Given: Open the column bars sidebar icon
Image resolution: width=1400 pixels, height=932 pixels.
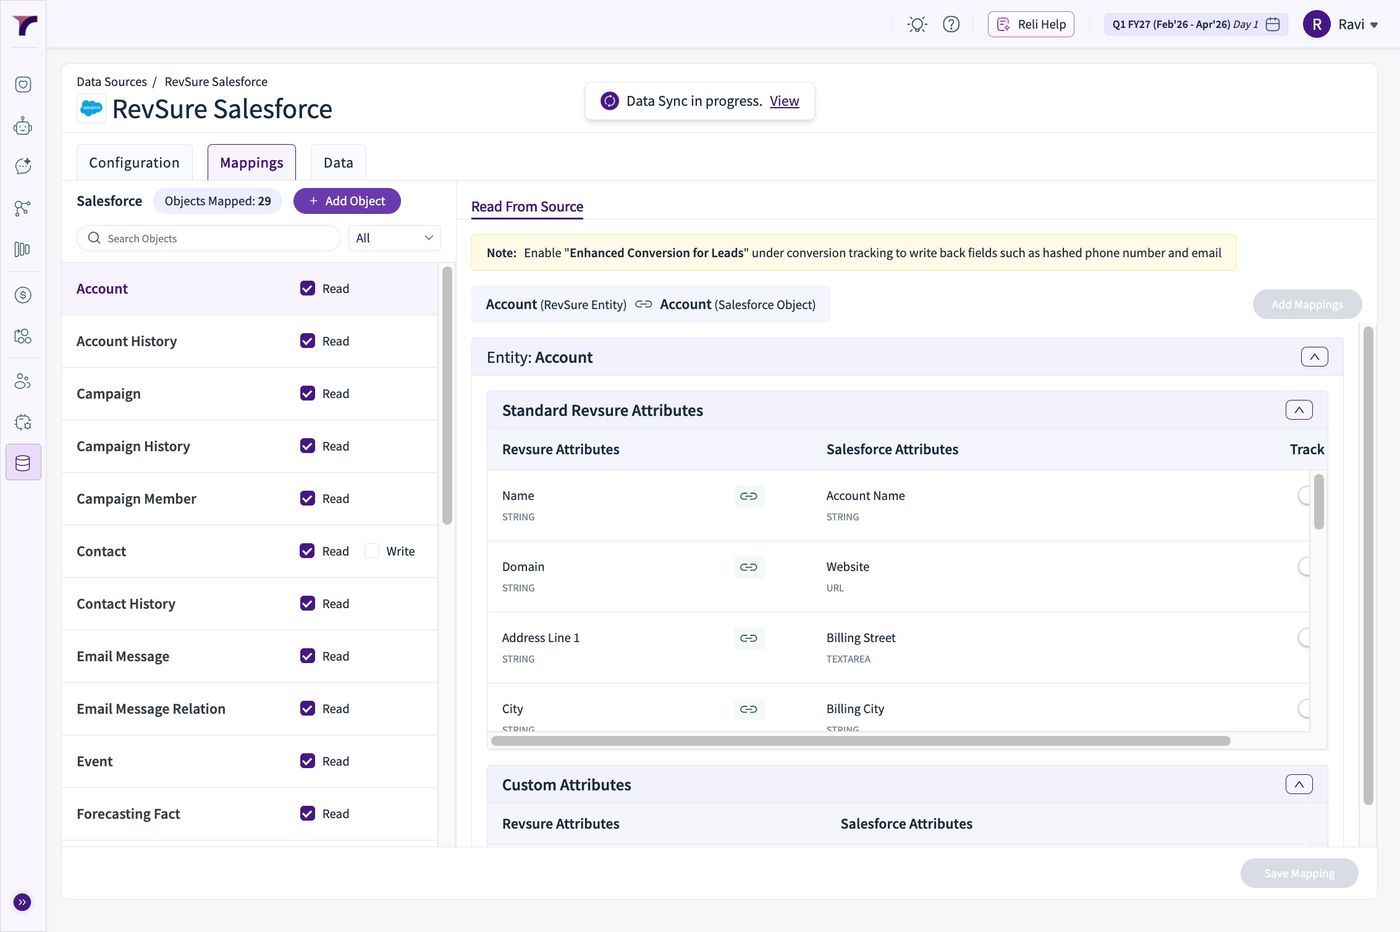Looking at the screenshot, I should tap(23, 249).
